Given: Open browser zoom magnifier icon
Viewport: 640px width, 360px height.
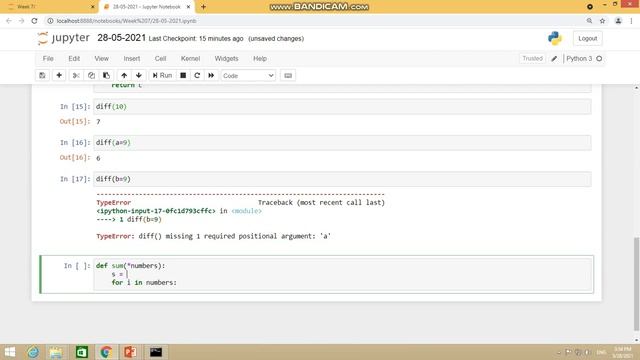Looking at the screenshot, I should pos(589,21).
